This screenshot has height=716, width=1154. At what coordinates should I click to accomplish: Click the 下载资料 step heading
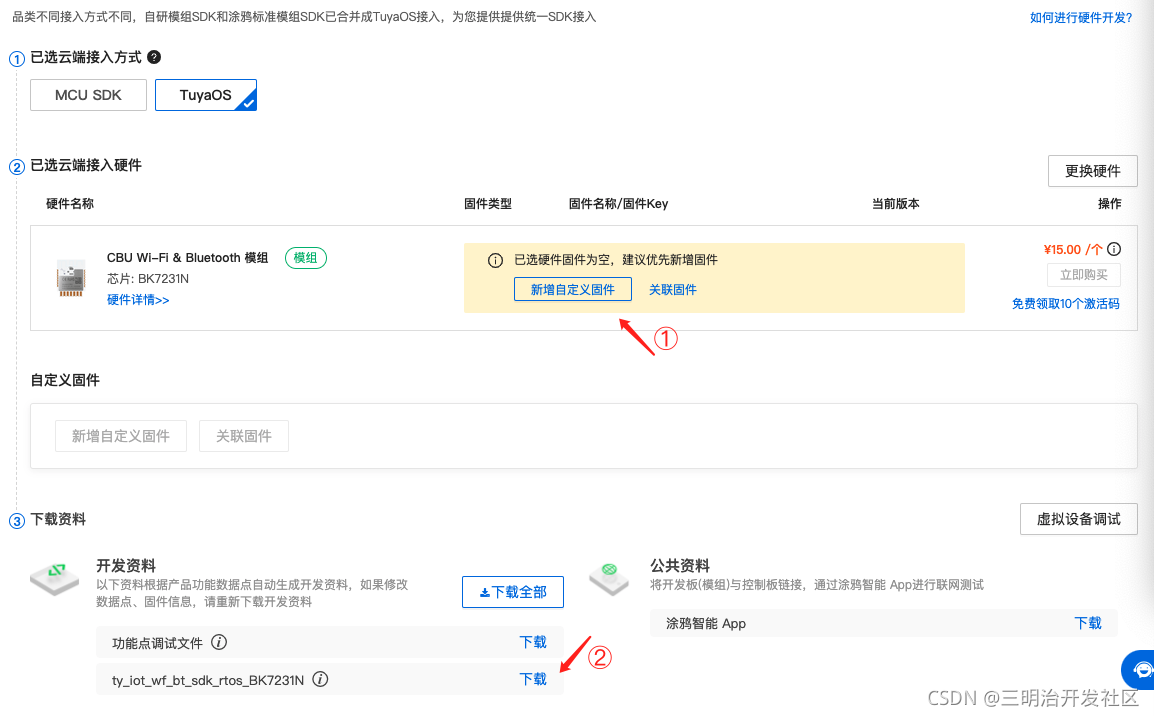58,519
